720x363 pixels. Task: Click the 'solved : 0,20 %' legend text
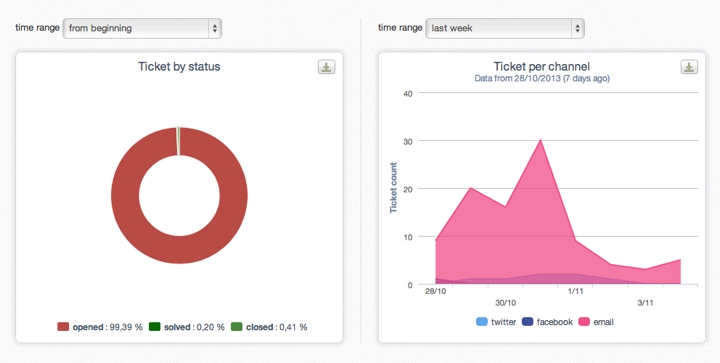tap(194, 327)
